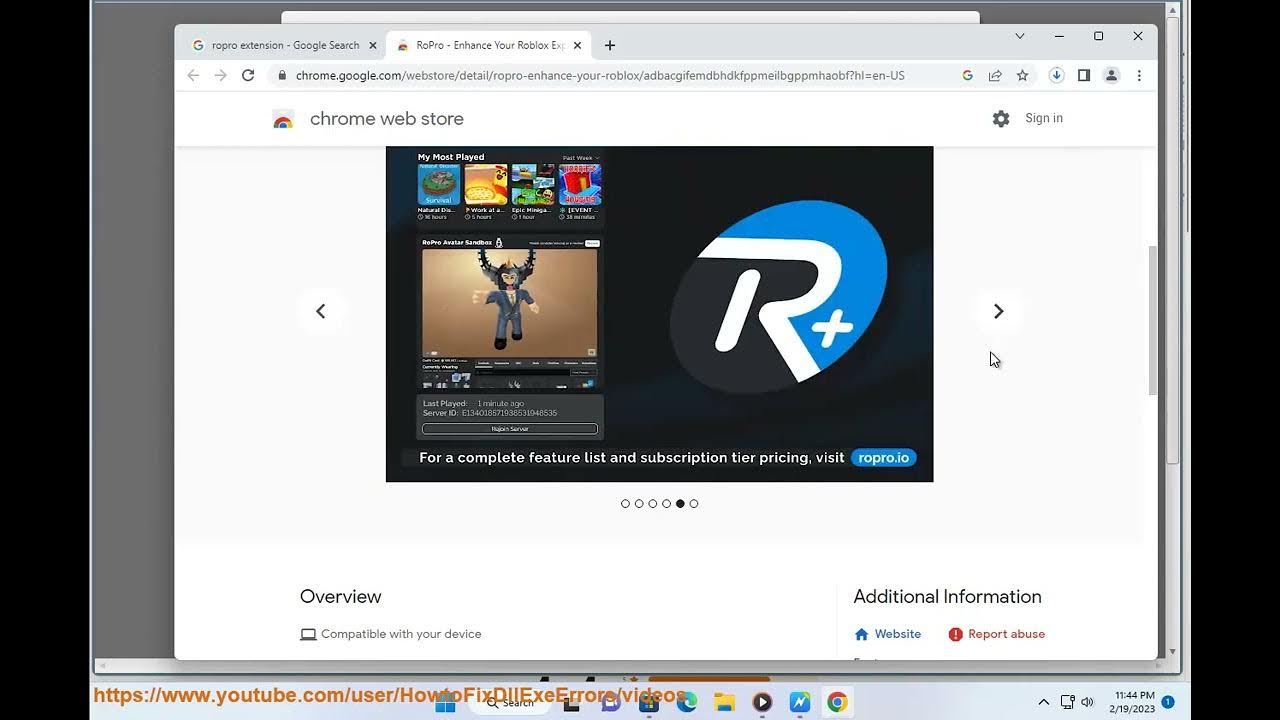Open Google Chrome taskbar icon

click(838, 702)
